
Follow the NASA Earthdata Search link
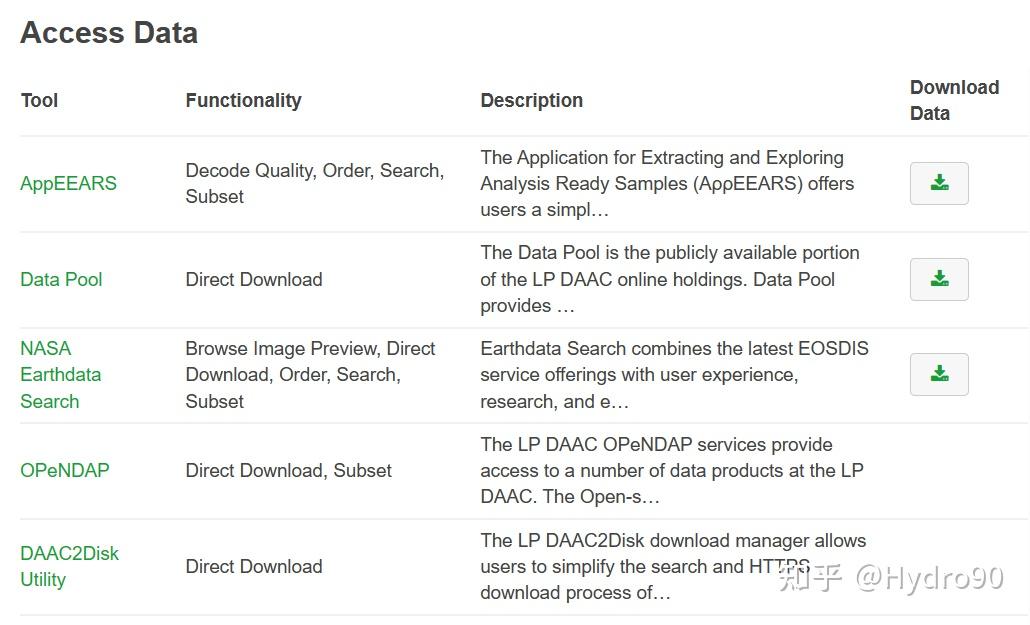coord(60,375)
